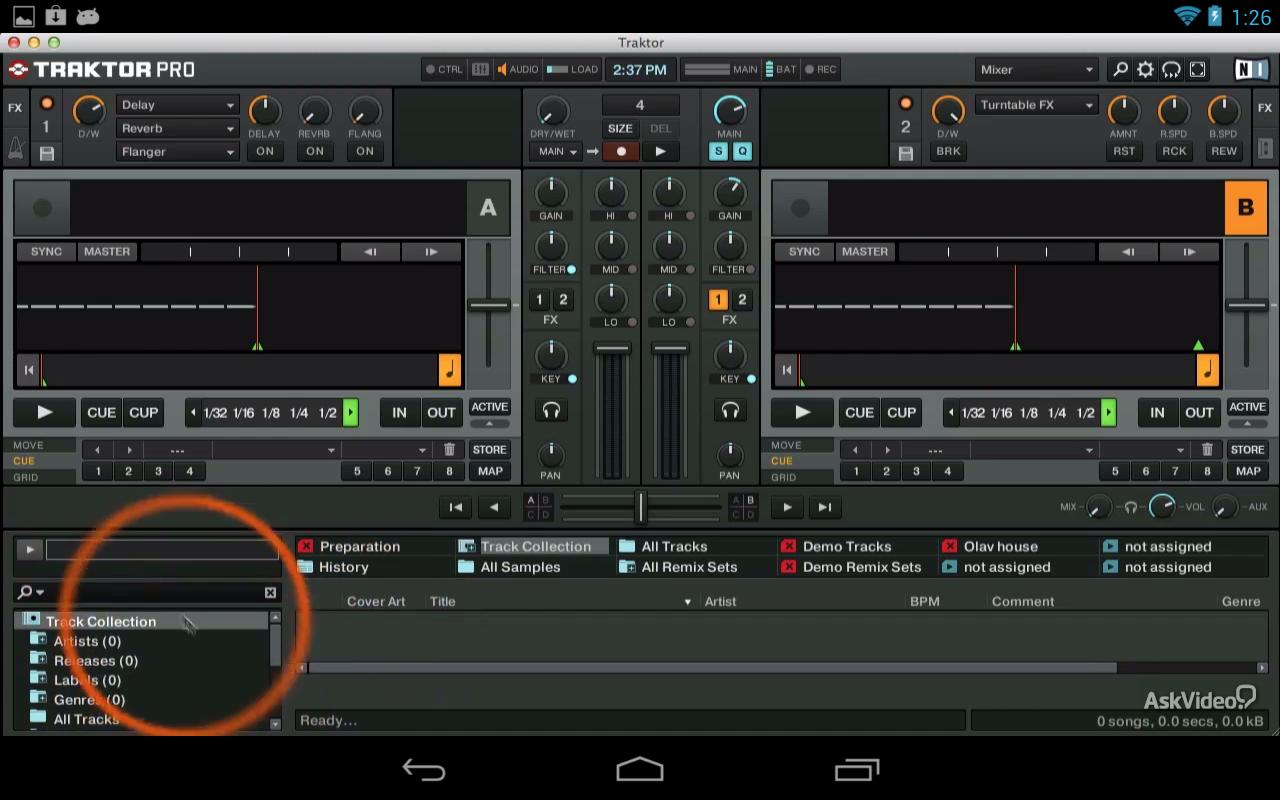Click the magnifier icon in Traktor's header
Image resolution: width=1280 pixels, height=800 pixels.
click(1120, 69)
